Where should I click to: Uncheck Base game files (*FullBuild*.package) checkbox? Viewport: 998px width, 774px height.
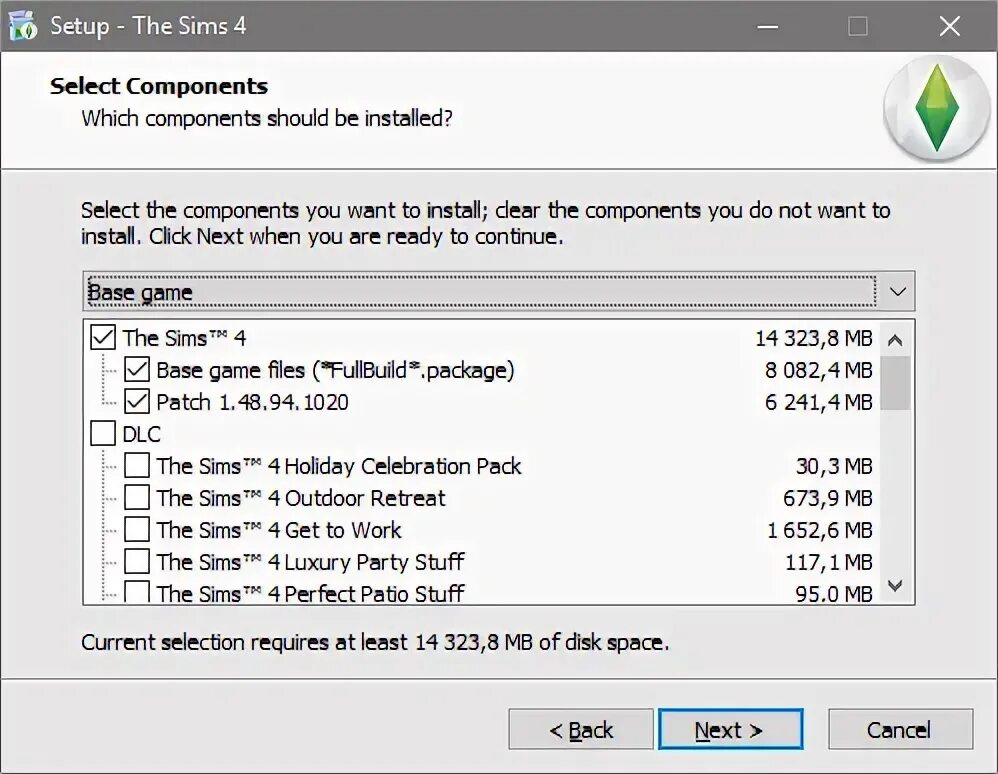tap(137, 370)
